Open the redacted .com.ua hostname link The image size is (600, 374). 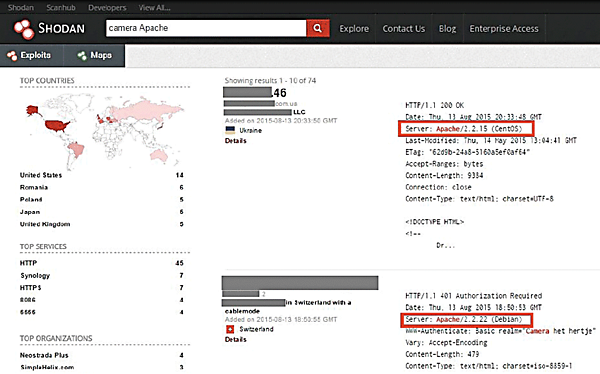(261, 103)
